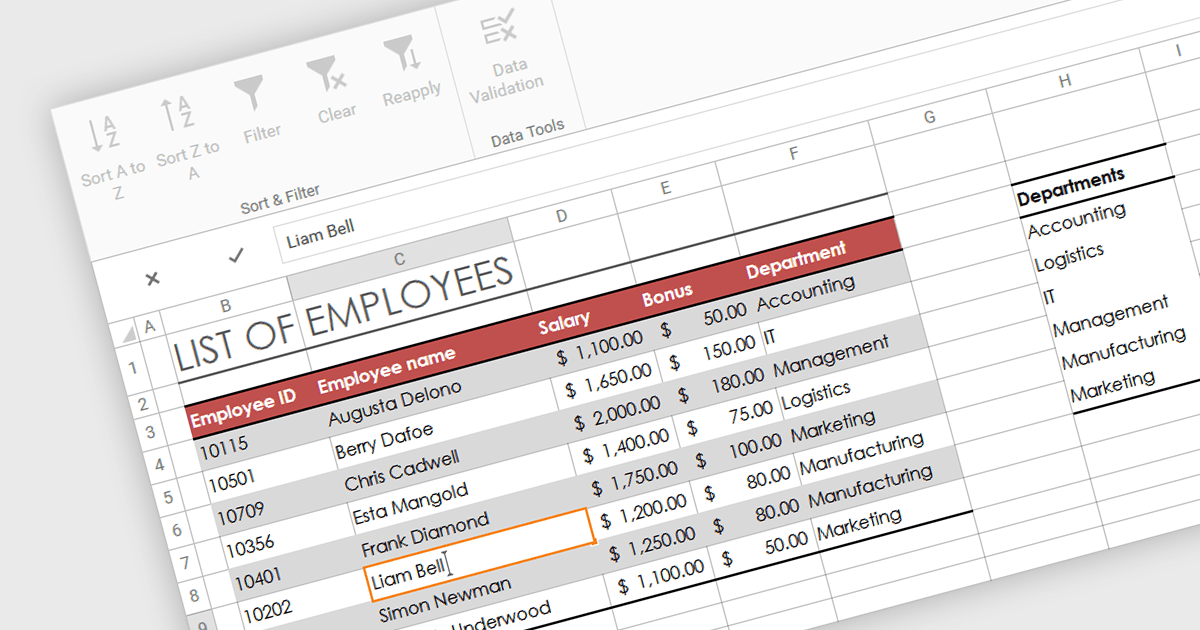Image resolution: width=1200 pixels, height=630 pixels.
Task: Click the Department column header cell
Action: click(x=796, y=260)
